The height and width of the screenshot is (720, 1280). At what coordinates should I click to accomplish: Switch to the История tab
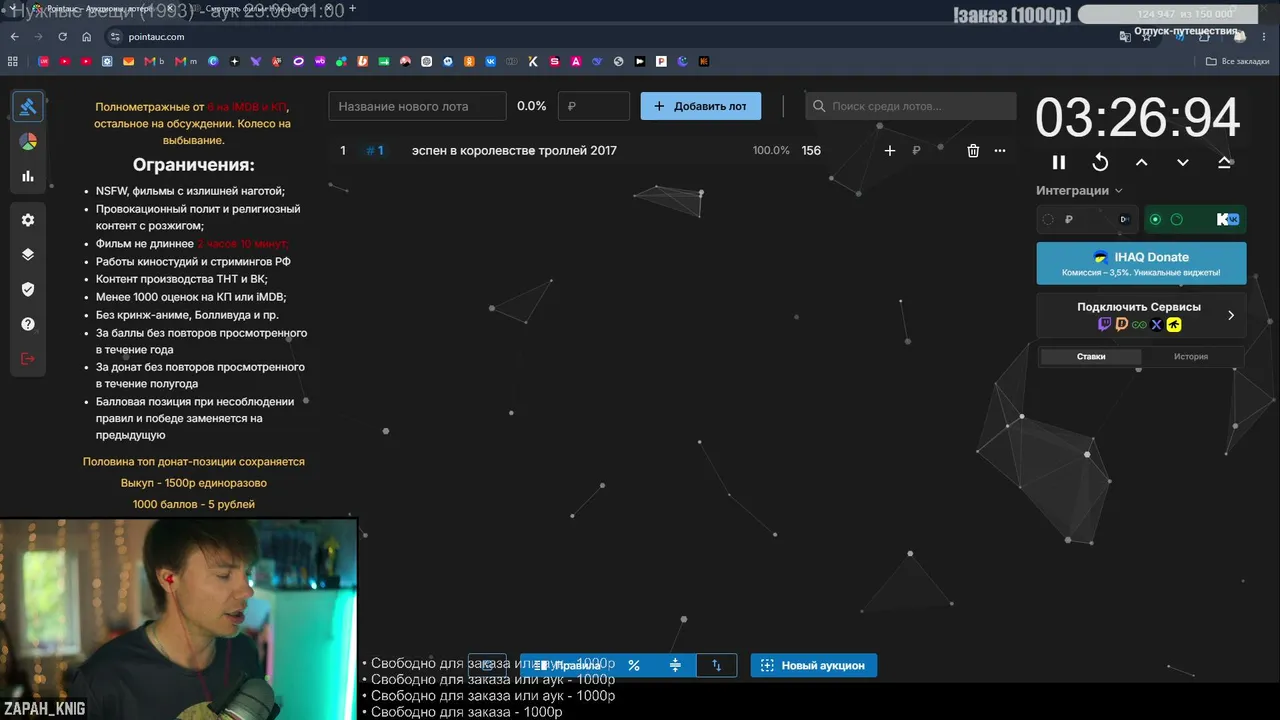click(x=1191, y=356)
